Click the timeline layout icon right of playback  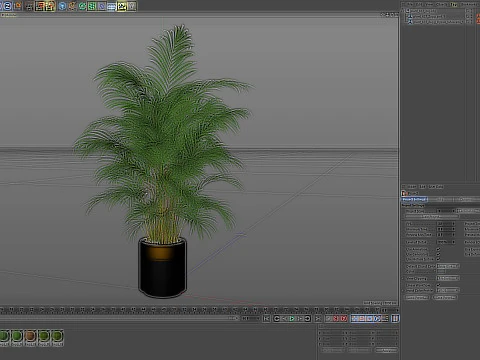395,319
